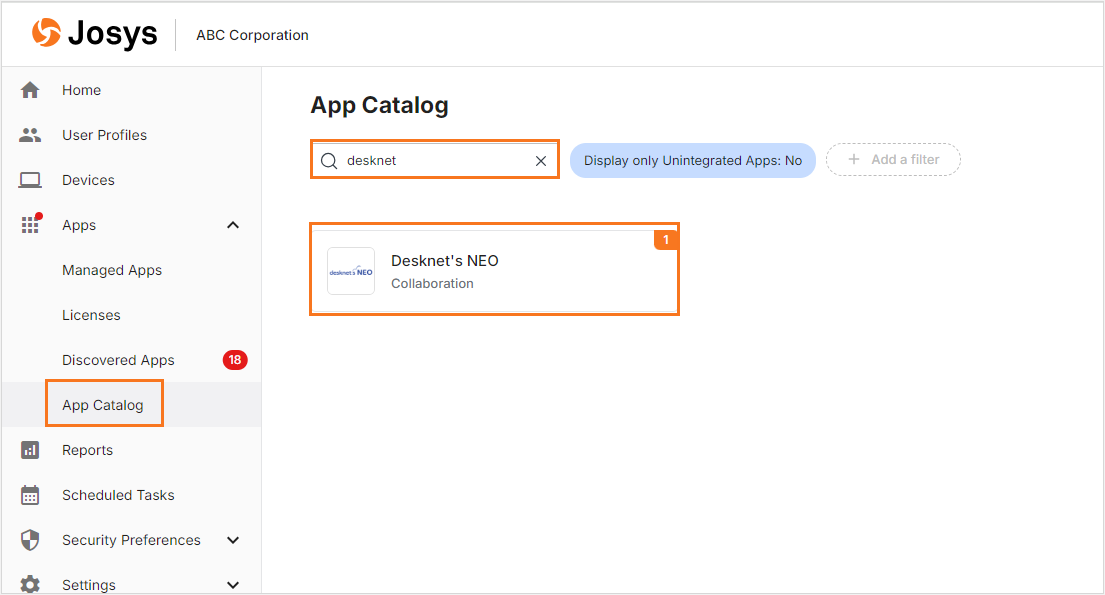This screenshot has width=1105, height=595.
Task: Open the Desknet's NEO card
Action: click(x=494, y=271)
